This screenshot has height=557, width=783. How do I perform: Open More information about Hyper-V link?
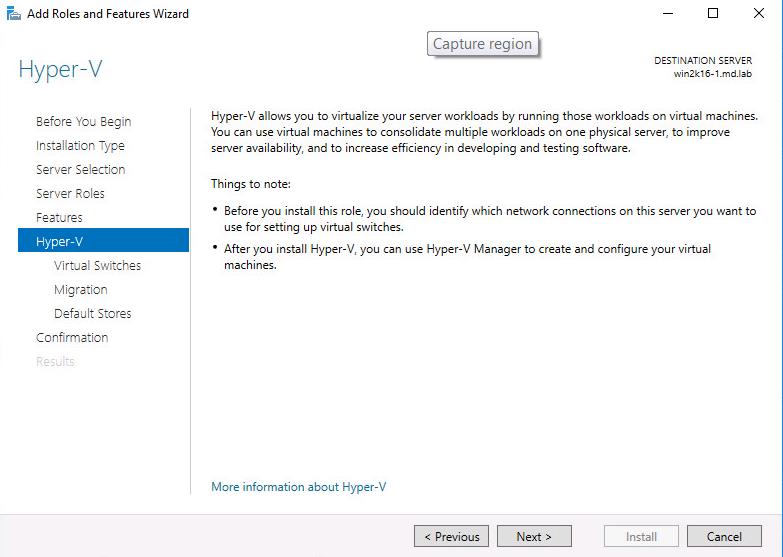299,487
